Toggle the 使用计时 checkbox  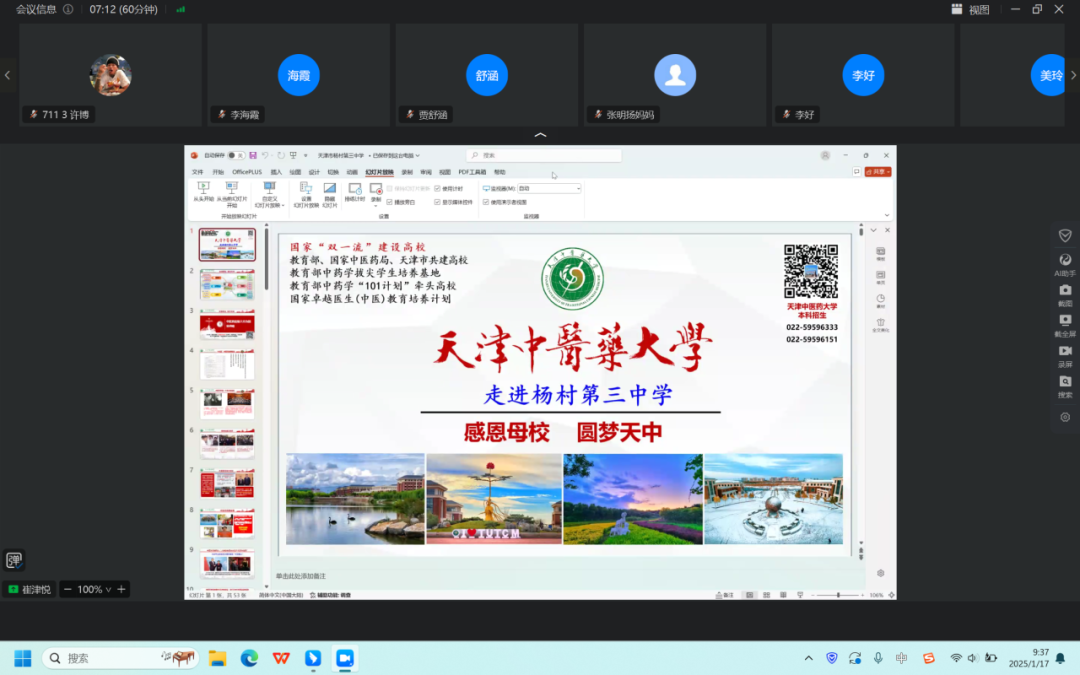tap(437, 188)
